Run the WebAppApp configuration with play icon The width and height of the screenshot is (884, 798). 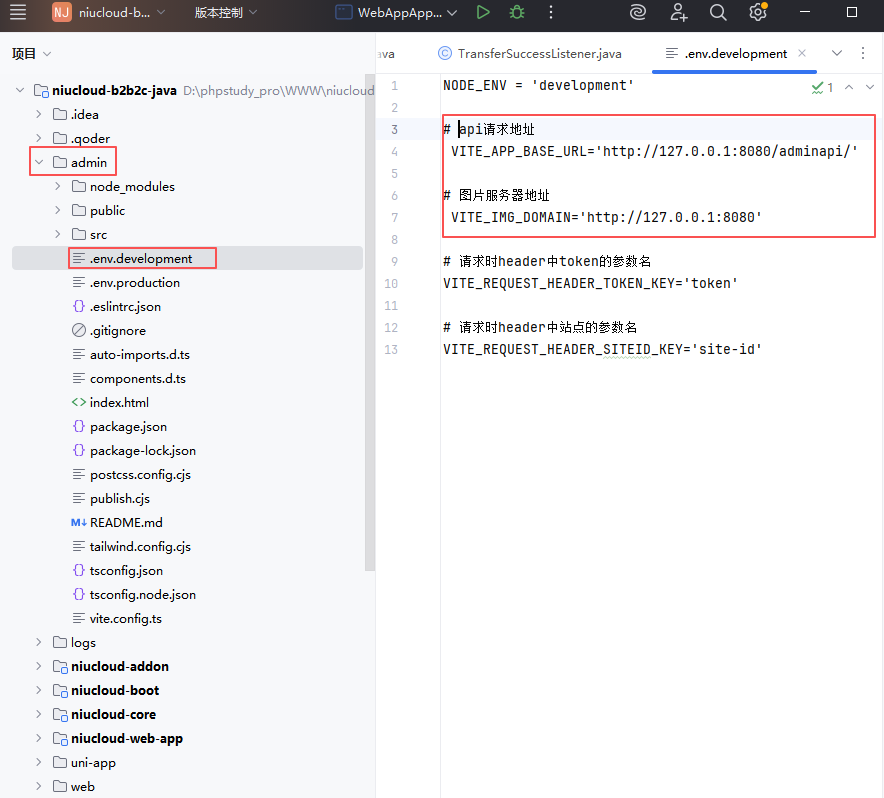pos(483,13)
